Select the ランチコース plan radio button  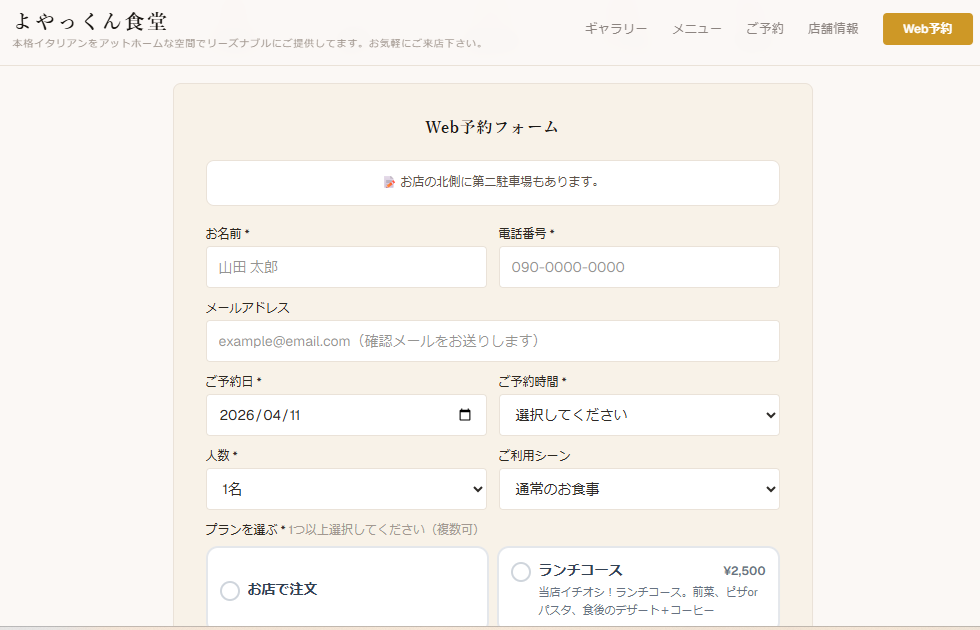pyautogui.click(x=521, y=571)
